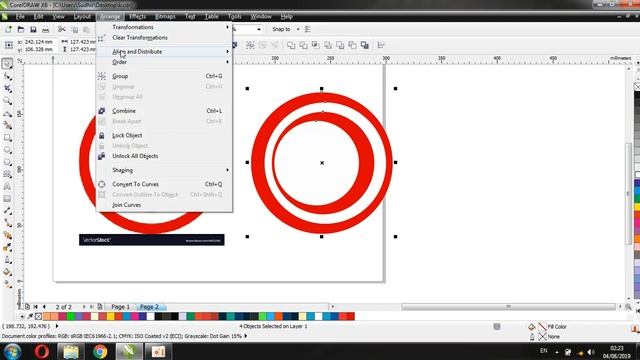Viewport: 640px width, 360px height.
Task: Expand the color palette flyout arrow
Action: click(x=22, y=316)
